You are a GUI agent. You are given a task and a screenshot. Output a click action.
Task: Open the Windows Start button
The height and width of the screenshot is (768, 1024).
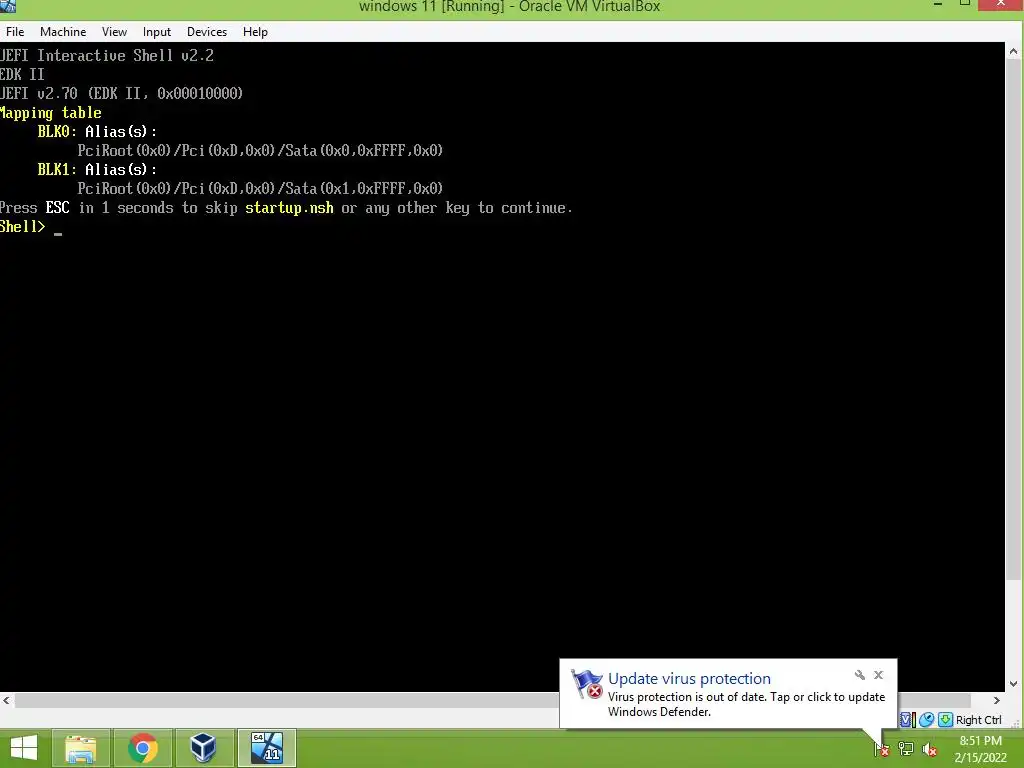click(x=24, y=748)
